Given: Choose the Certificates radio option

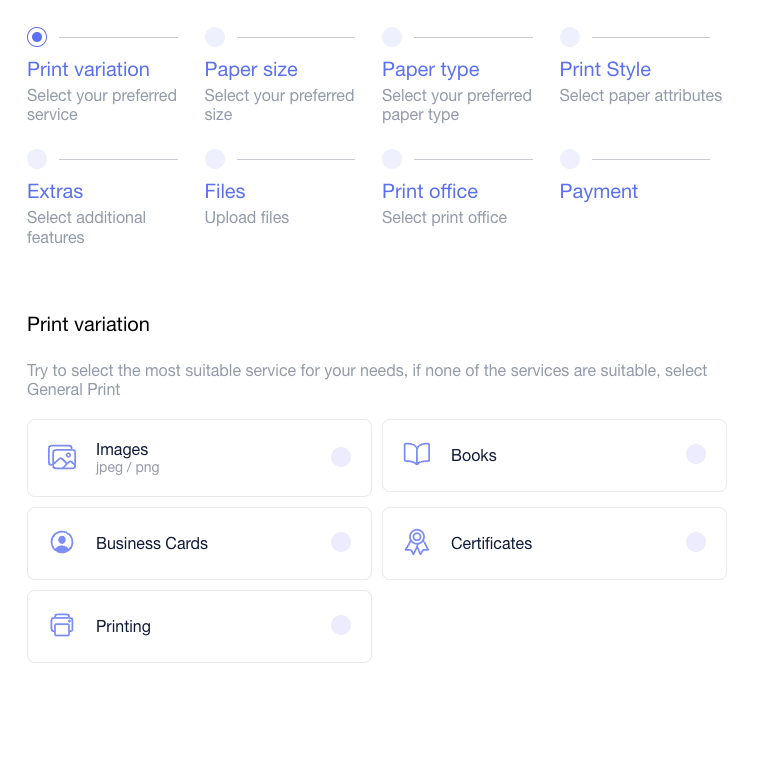Looking at the screenshot, I should tap(695, 542).
